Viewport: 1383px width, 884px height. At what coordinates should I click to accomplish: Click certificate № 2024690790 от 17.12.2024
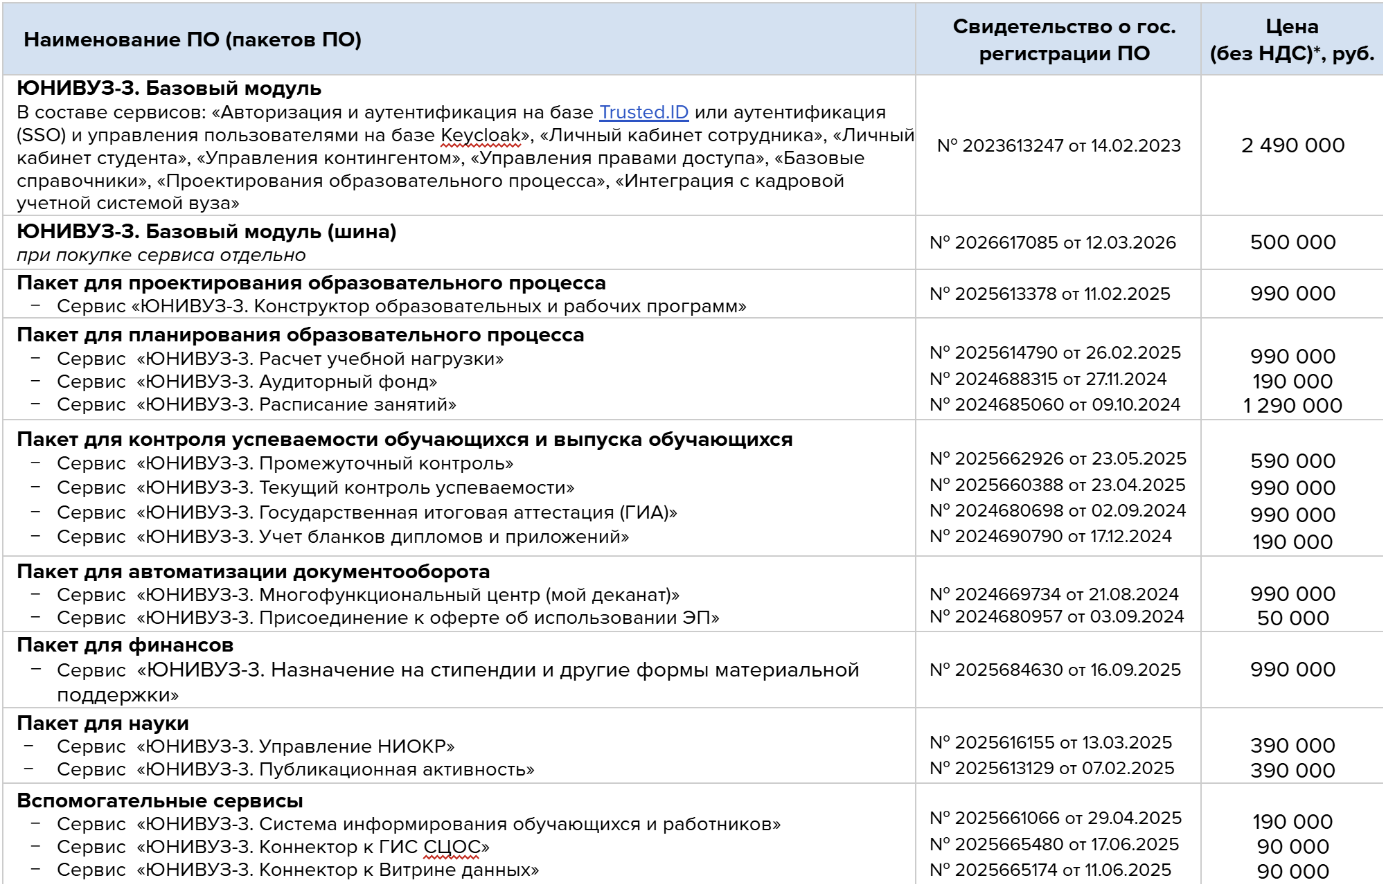pyautogui.click(x=1050, y=537)
